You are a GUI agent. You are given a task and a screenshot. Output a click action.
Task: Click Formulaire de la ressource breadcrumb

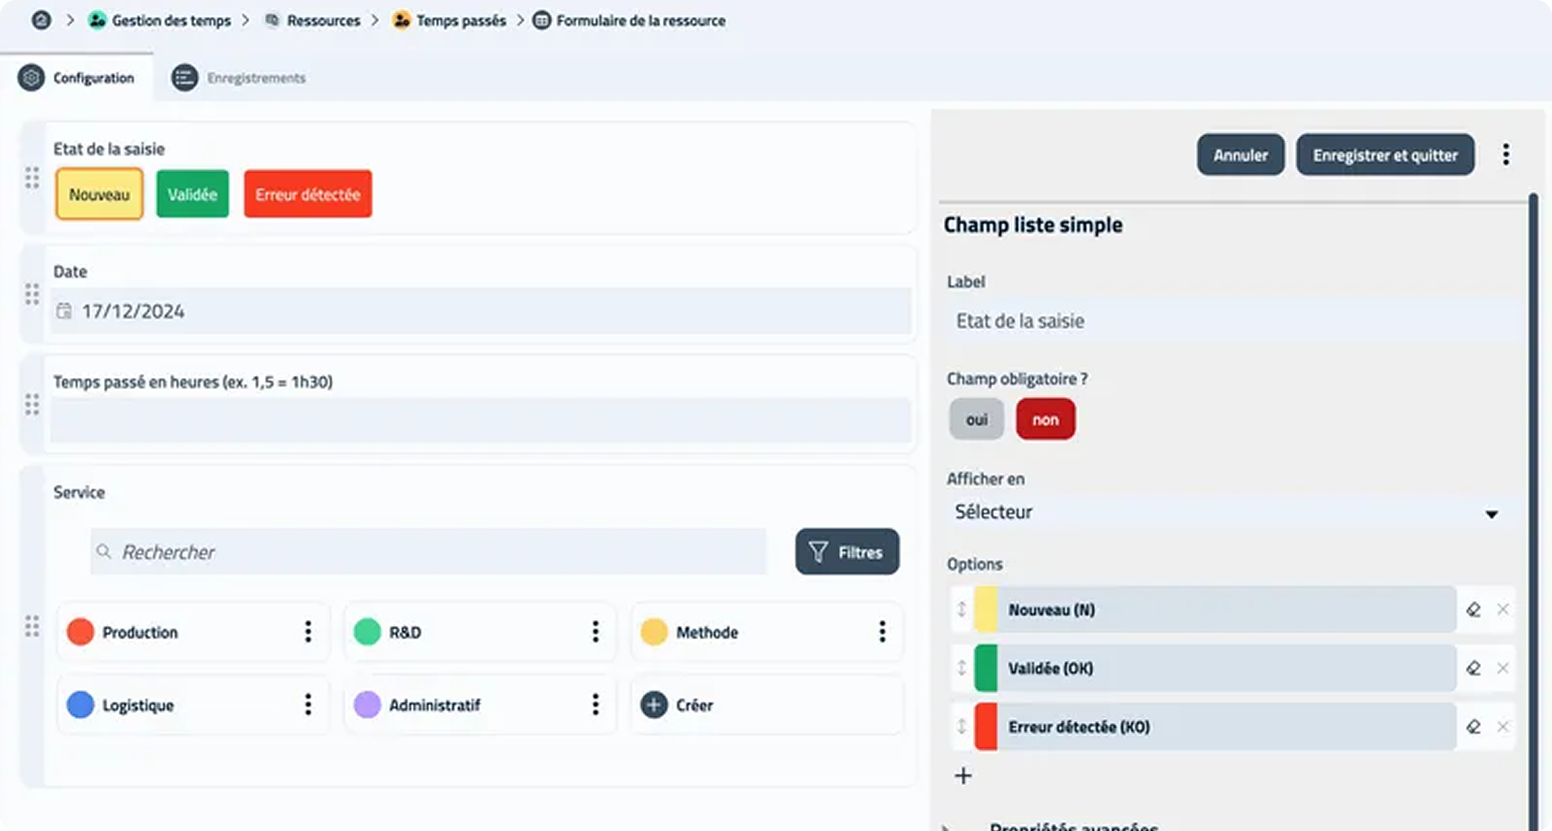(x=630, y=20)
